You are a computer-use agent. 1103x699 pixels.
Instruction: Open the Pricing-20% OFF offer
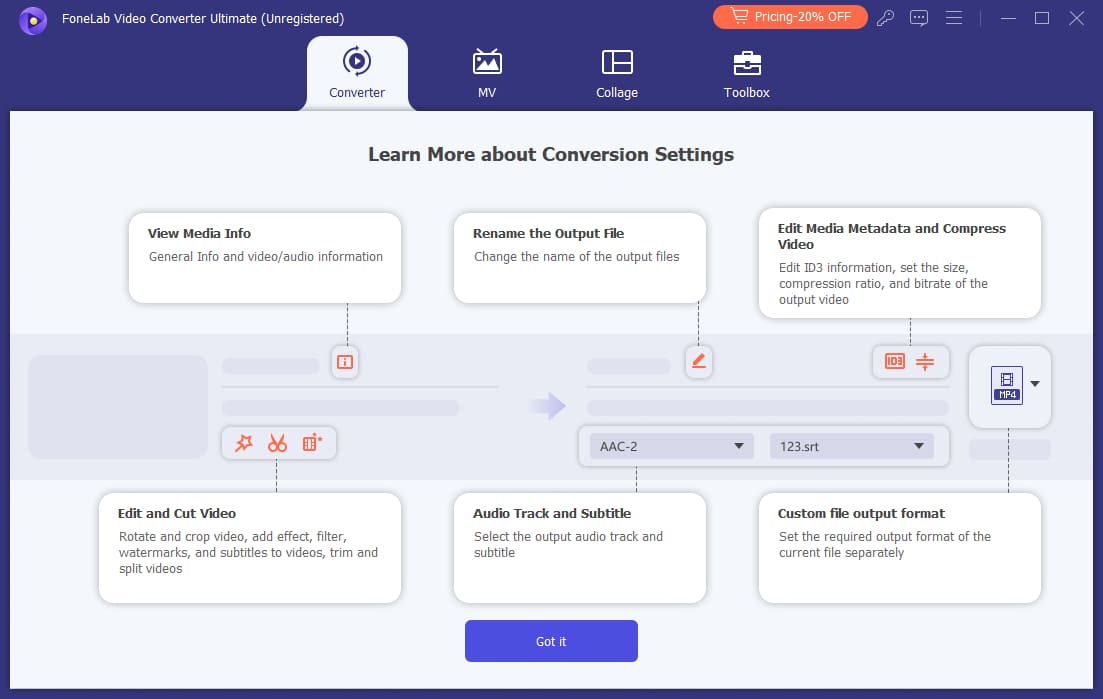click(790, 17)
